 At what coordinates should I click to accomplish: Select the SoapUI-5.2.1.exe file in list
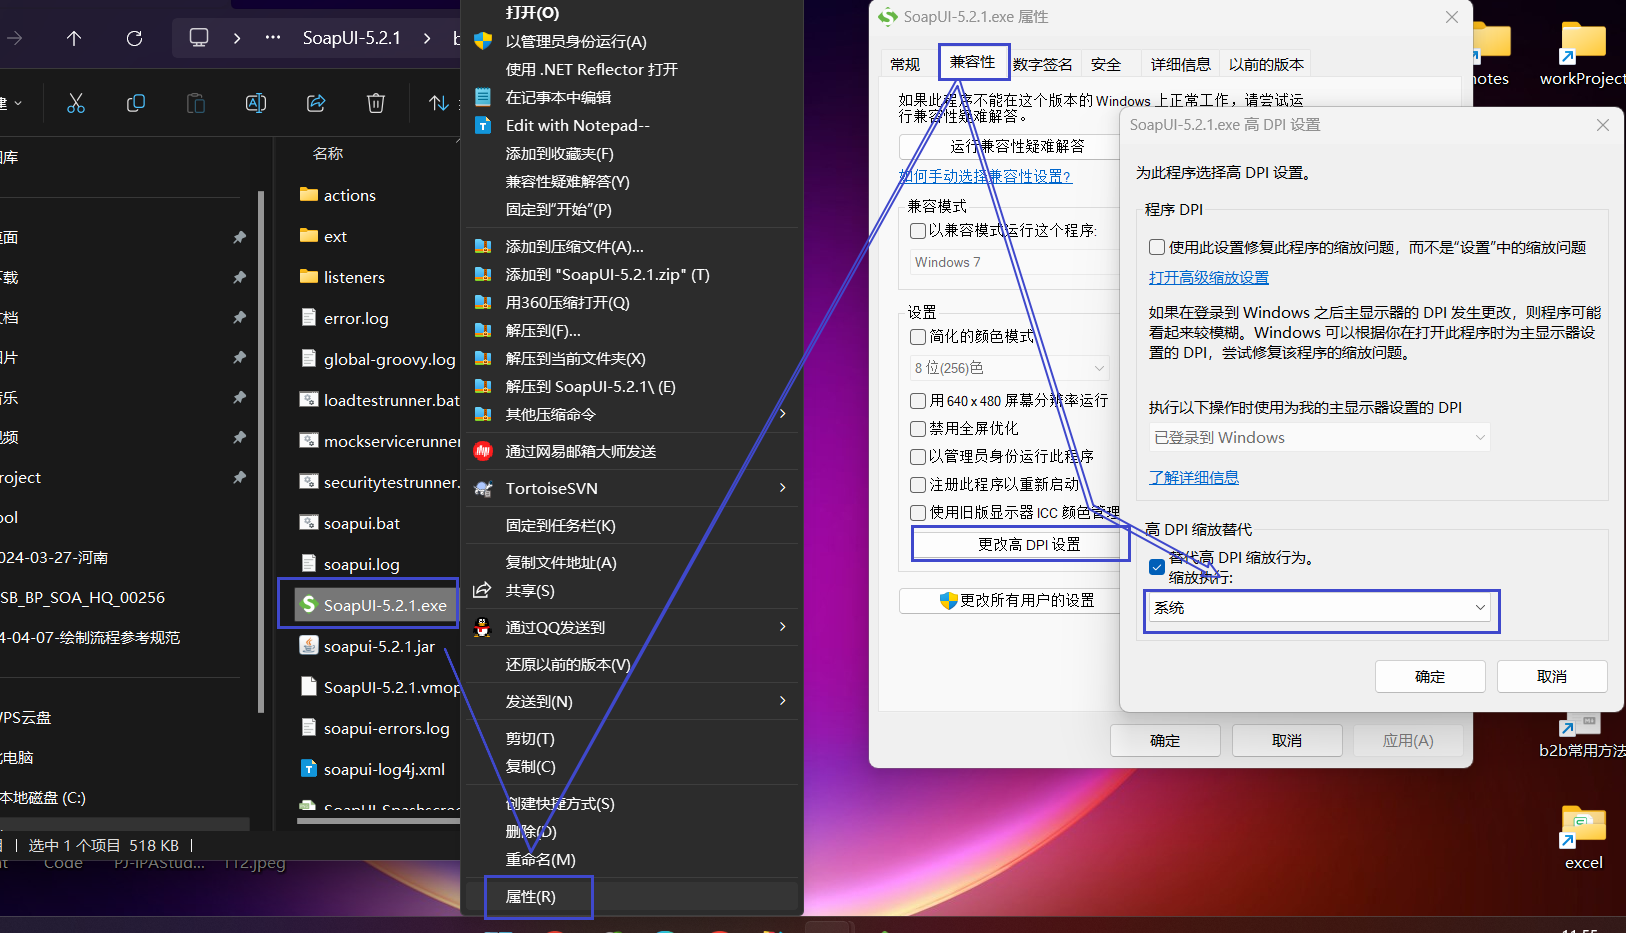tap(384, 606)
